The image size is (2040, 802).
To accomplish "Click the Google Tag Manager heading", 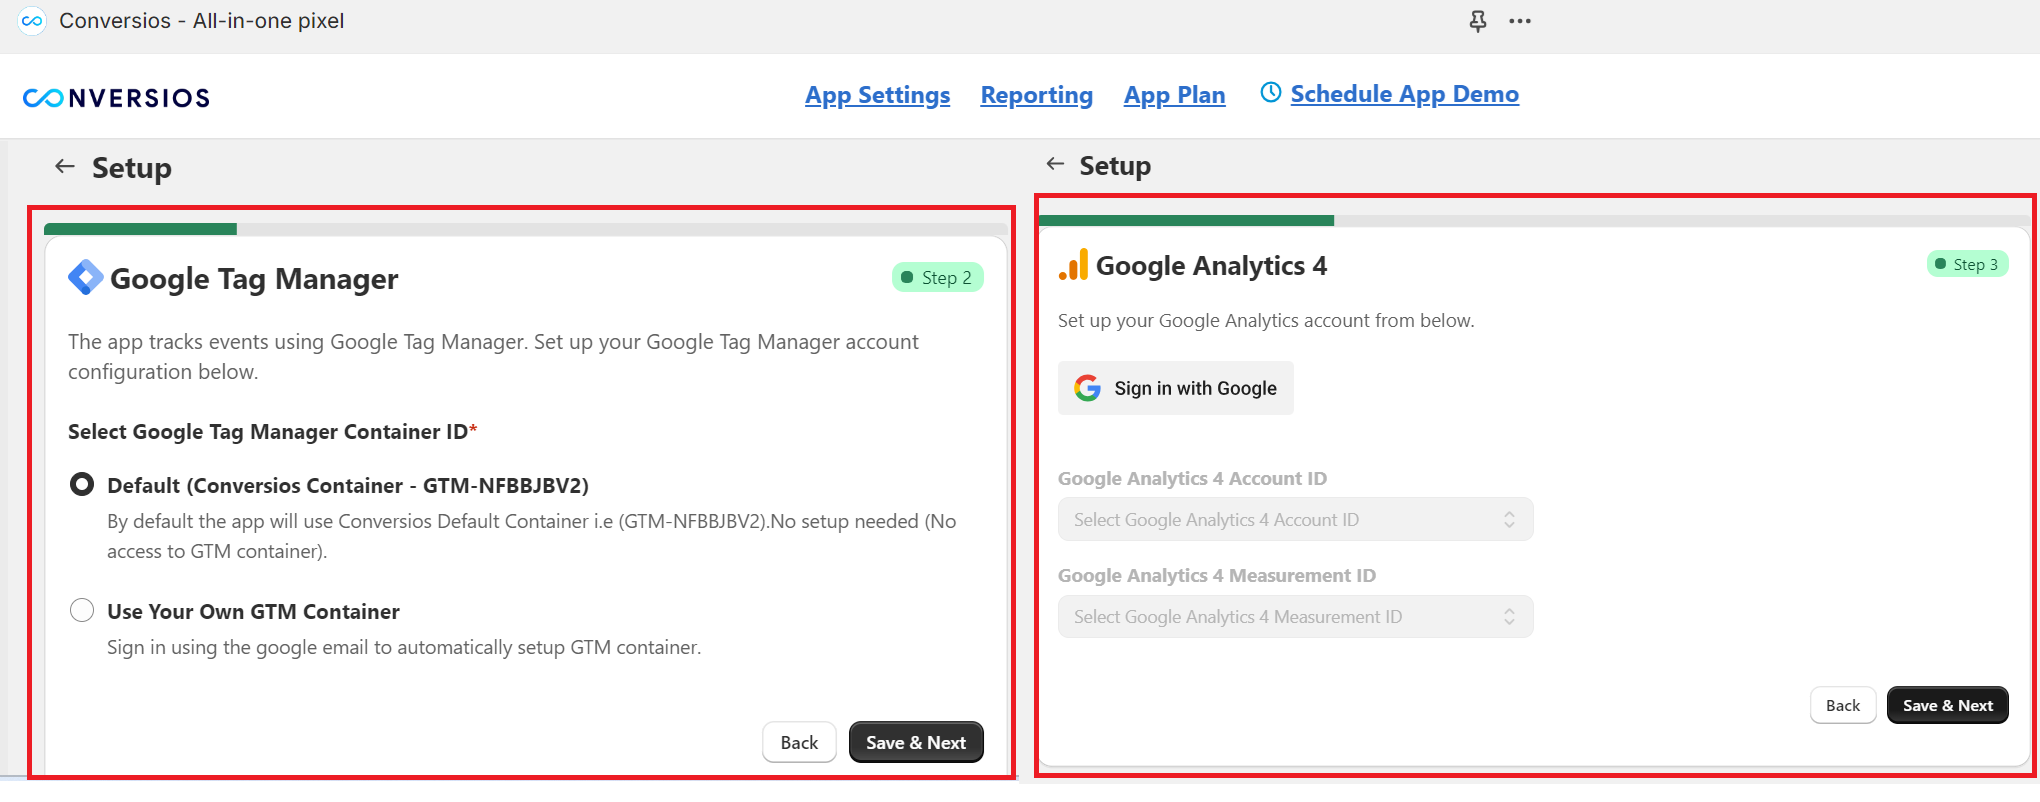I will point(254,278).
